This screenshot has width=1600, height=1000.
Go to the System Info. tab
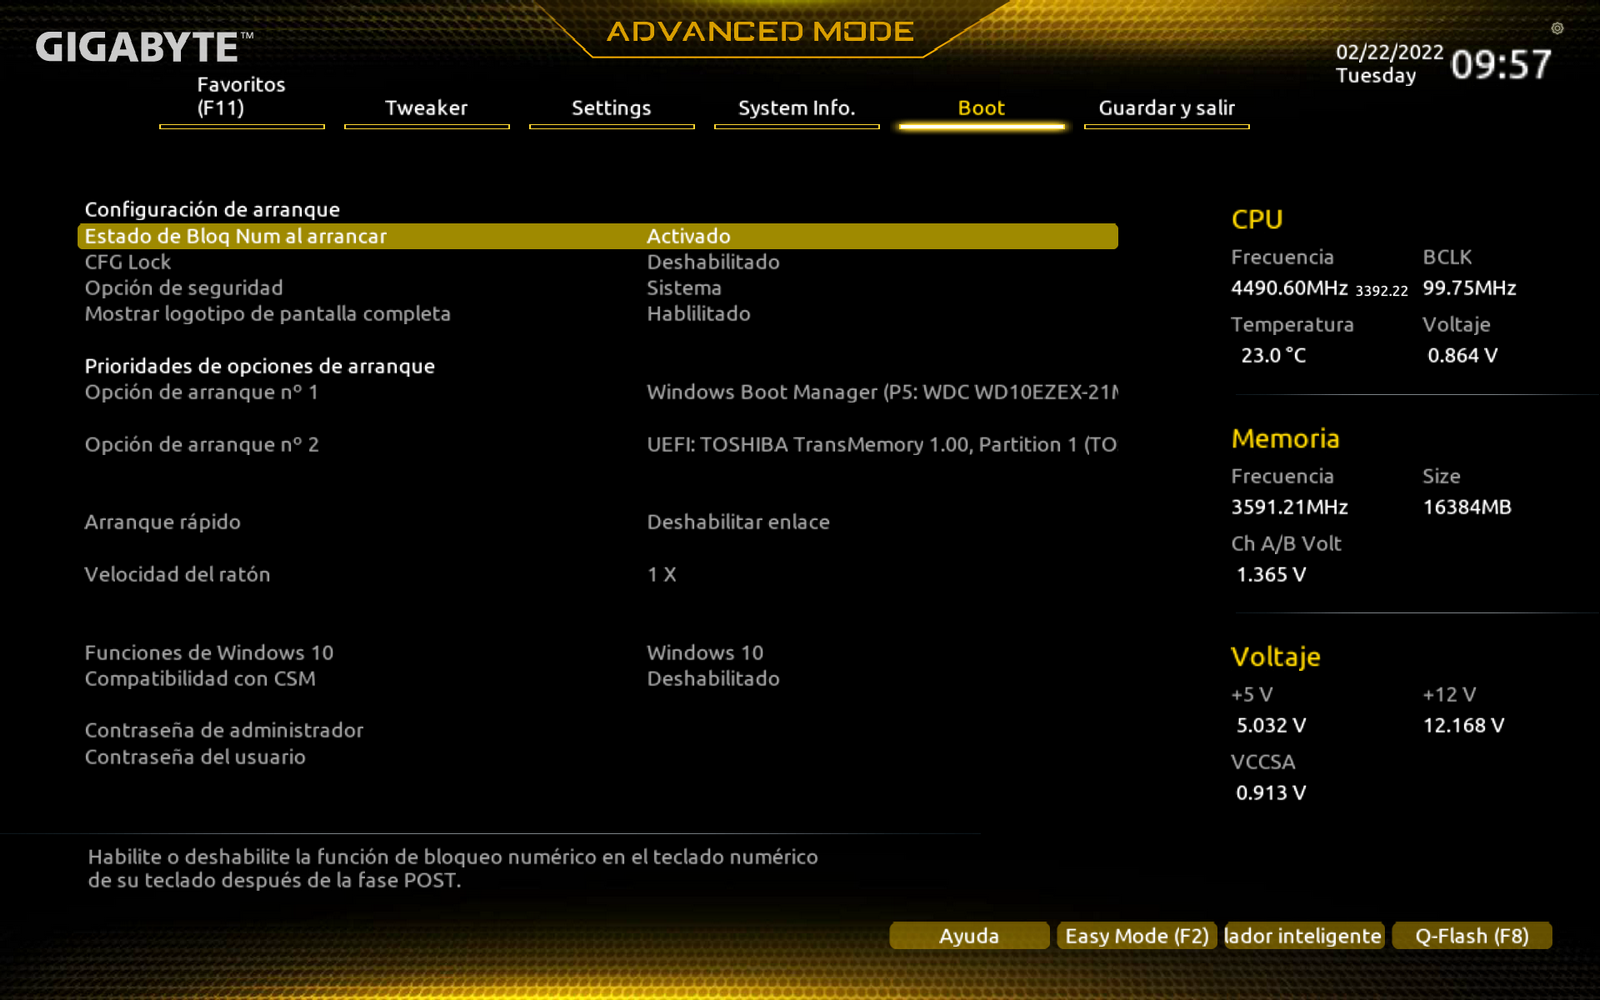point(796,108)
